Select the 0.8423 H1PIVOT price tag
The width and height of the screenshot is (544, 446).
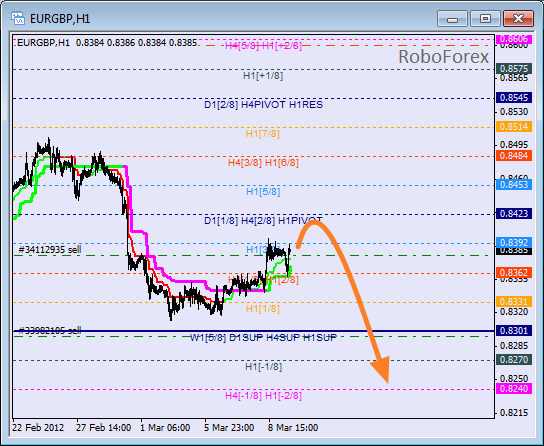coord(514,213)
